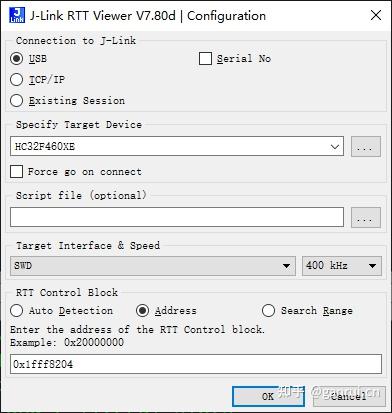Expand the SWD target interface dropdown
The width and height of the screenshot is (392, 413).
point(153,266)
